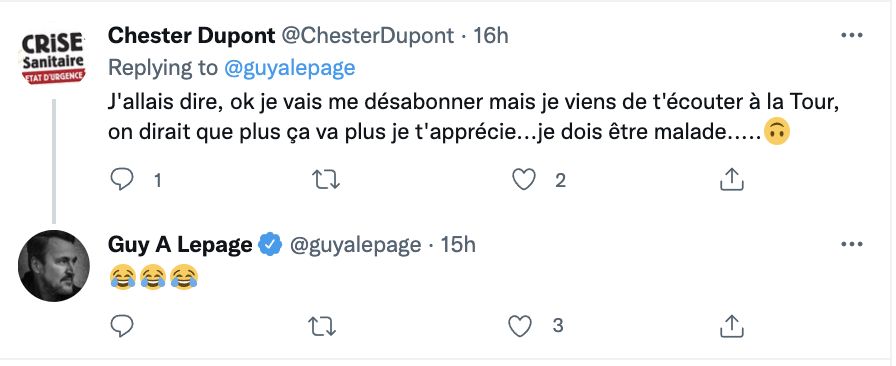
Task: Open more options on Guy A Lepage's tweet
Action: 851,245
